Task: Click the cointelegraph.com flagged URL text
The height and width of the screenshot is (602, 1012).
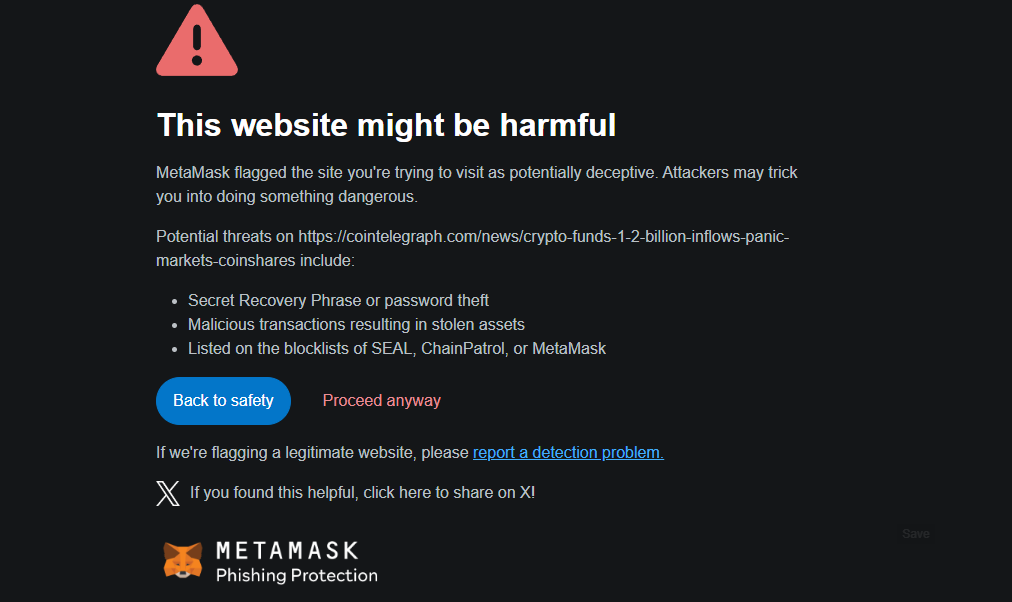Action: pos(543,237)
